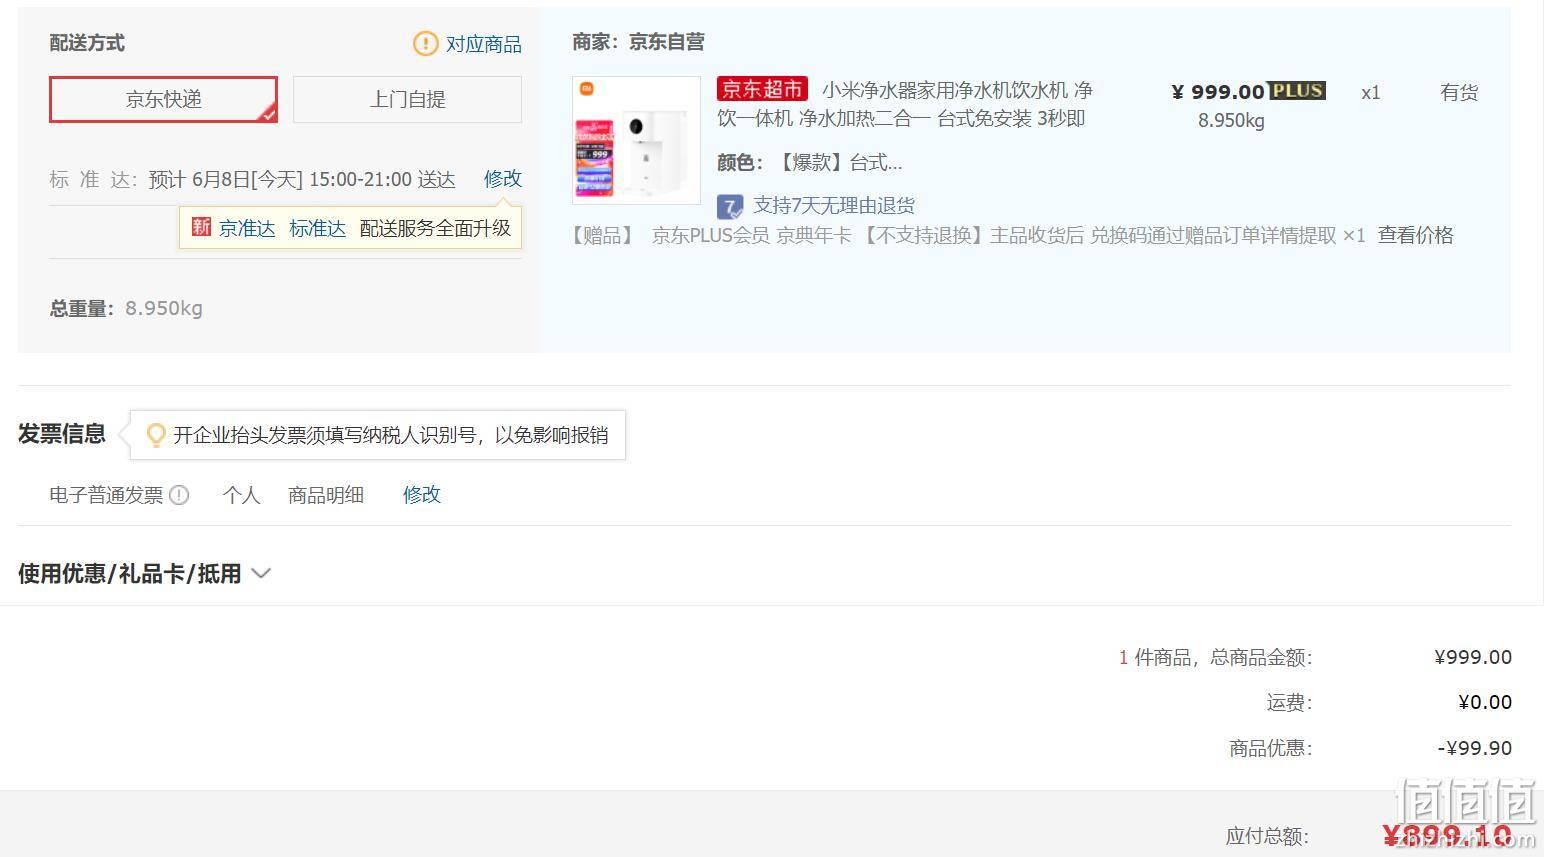The height and width of the screenshot is (857, 1545).
Task: Click the 有货 stock status
Action: (1459, 92)
